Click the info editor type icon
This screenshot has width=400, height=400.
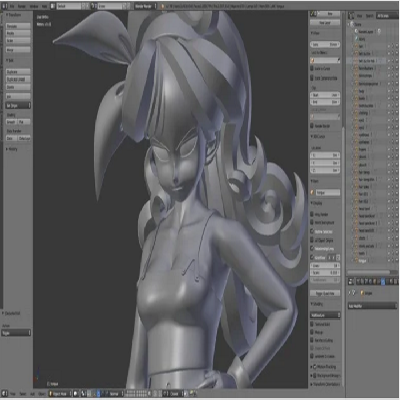(x=5, y=6)
